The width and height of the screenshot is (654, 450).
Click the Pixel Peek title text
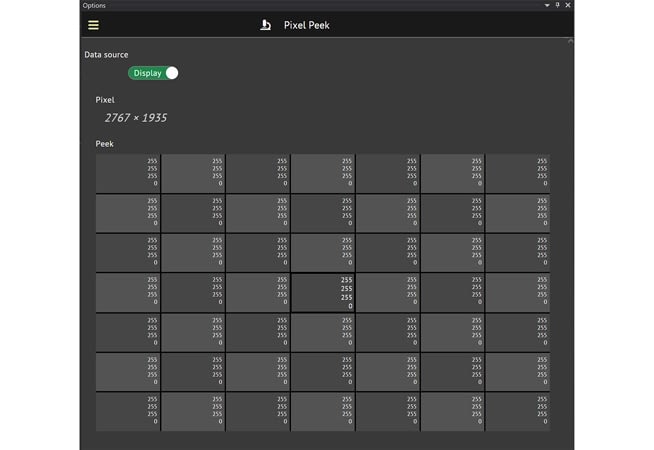(309, 25)
